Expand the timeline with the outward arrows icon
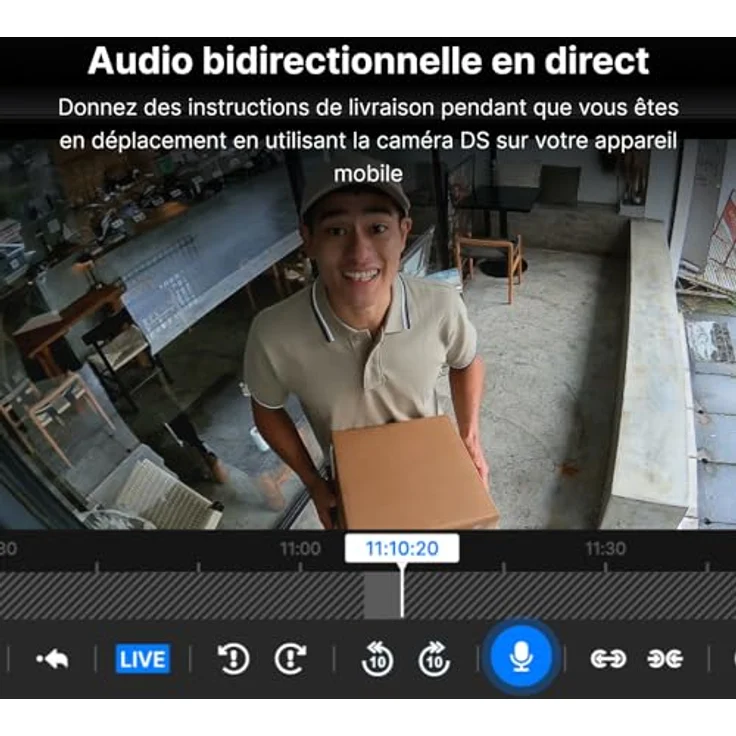Screen dimensions: 736x736 (x=607, y=659)
